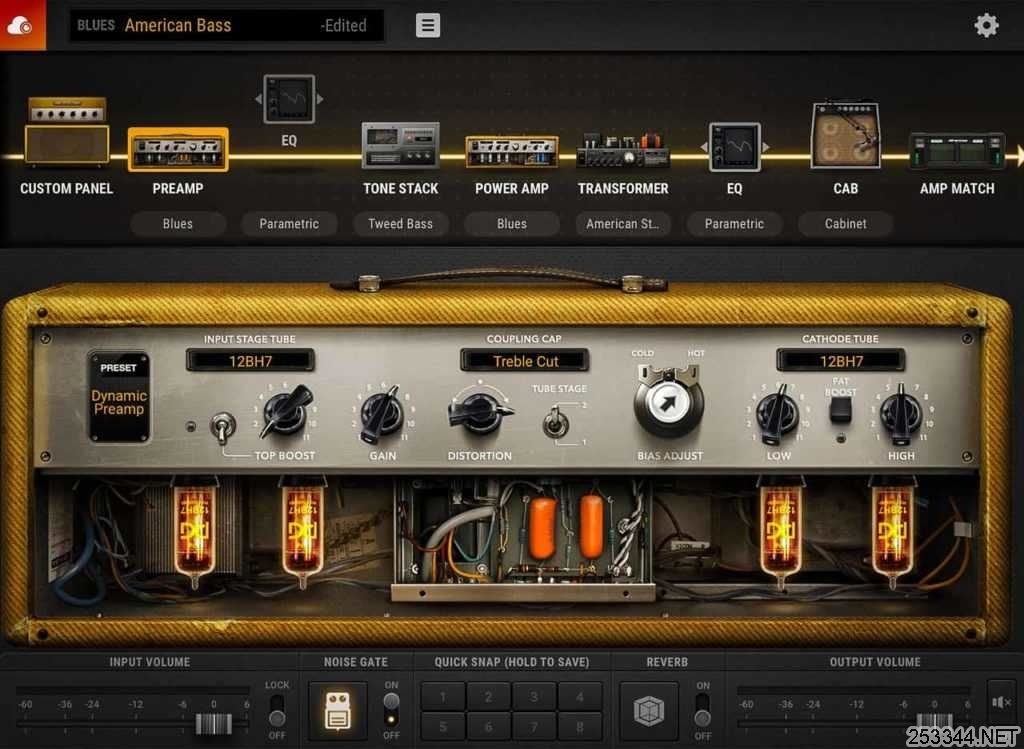
Task: Click the Bias Adjust key knob
Action: pyautogui.click(x=669, y=402)
